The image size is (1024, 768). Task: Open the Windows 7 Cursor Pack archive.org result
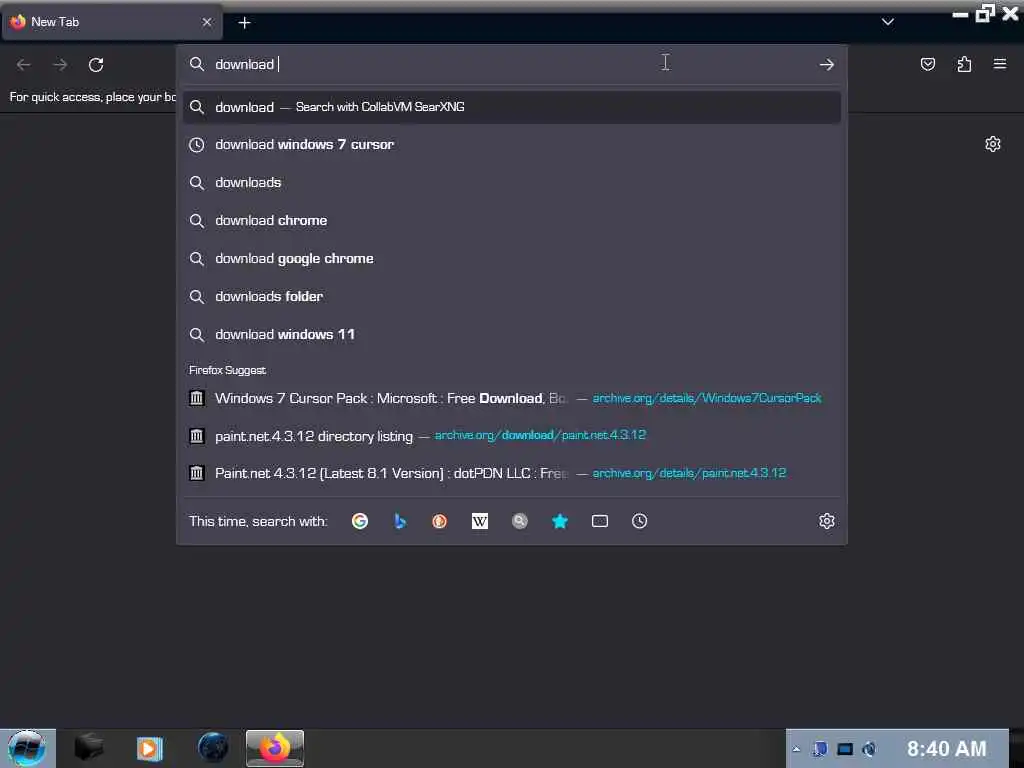[x=511, y=398]
